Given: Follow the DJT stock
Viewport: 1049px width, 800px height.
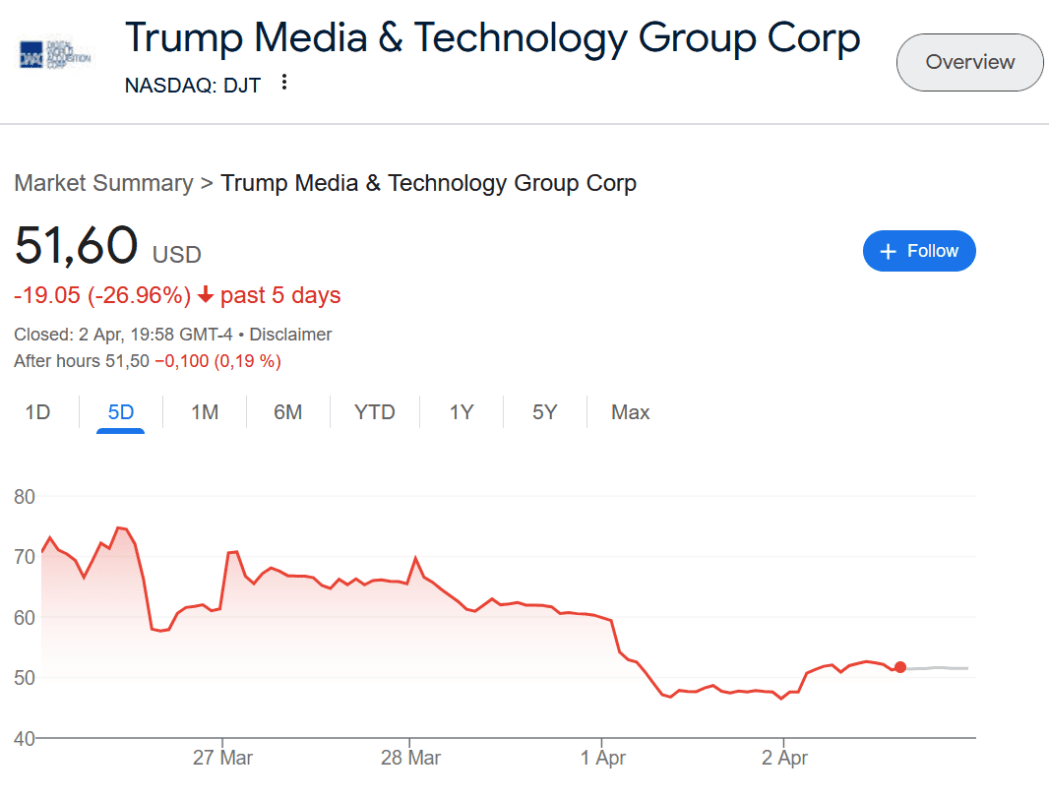Looking at the screenshot, I should click(x=919, y=250).
